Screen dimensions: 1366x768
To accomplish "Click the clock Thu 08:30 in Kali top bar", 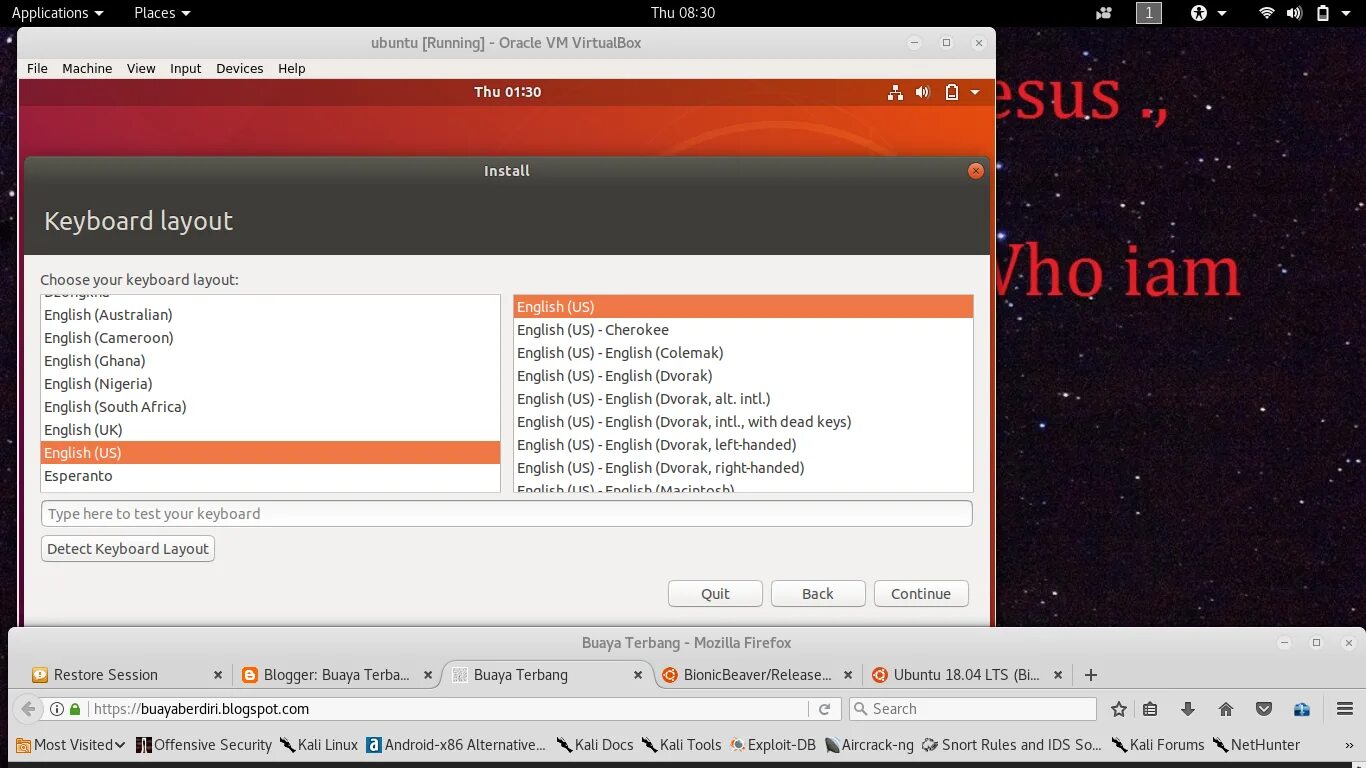I will (x=683, y=13).
